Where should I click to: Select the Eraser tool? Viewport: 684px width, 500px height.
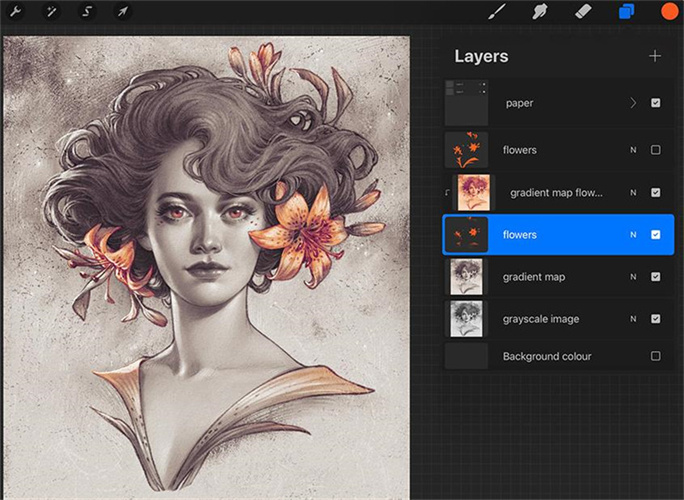(x=583, y=11)
